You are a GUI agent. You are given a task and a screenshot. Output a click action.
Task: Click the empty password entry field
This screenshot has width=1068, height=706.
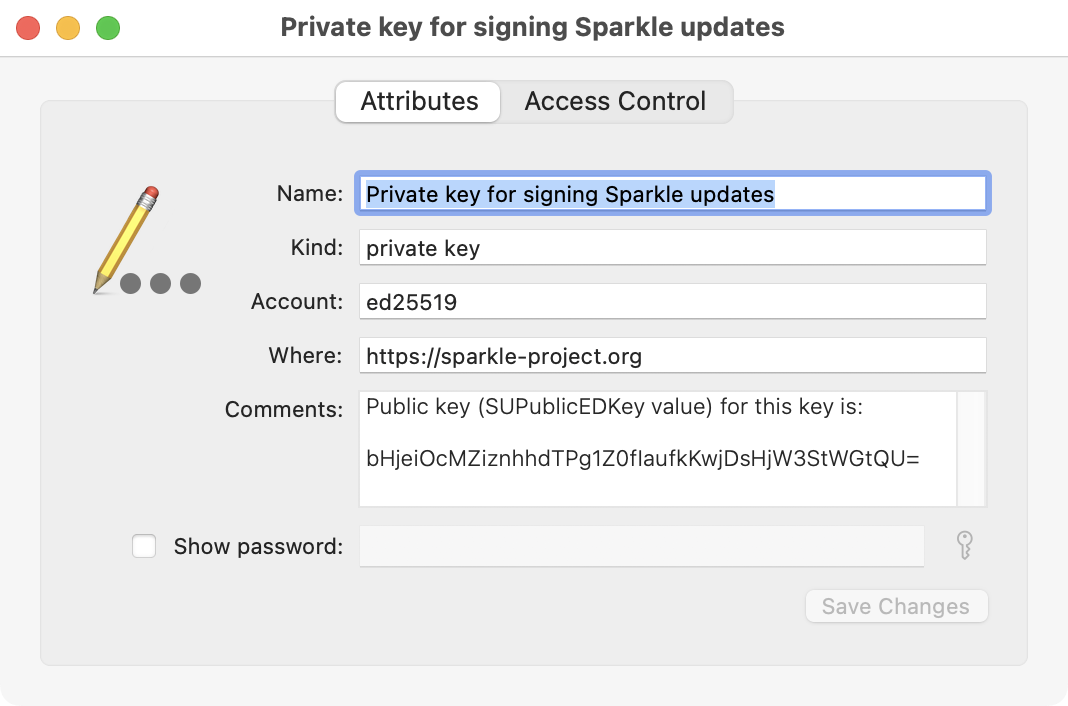tap(641, 546)
